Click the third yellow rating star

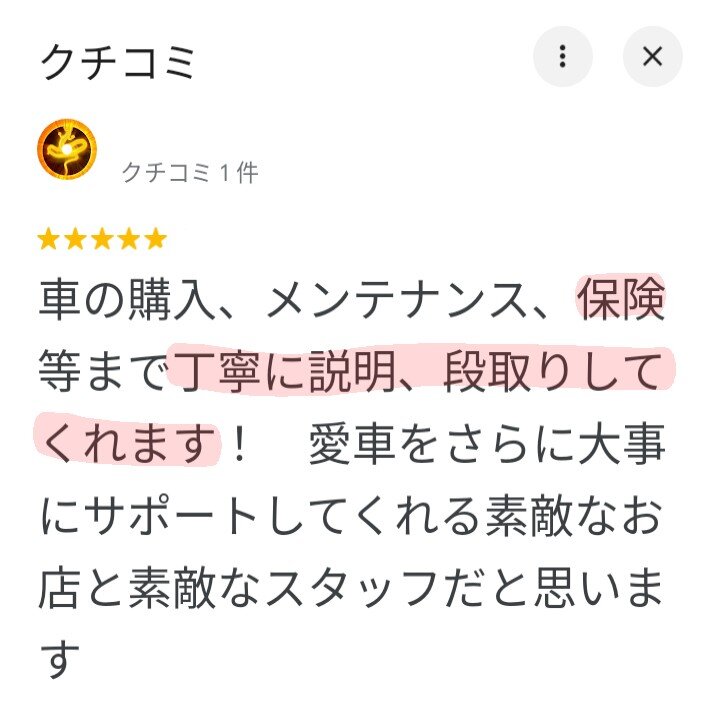102,239
